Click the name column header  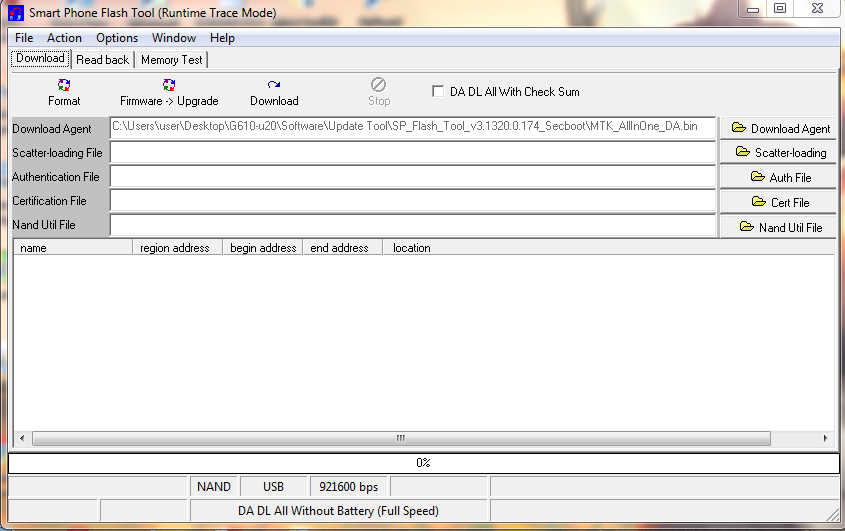[x=73, y=247]
